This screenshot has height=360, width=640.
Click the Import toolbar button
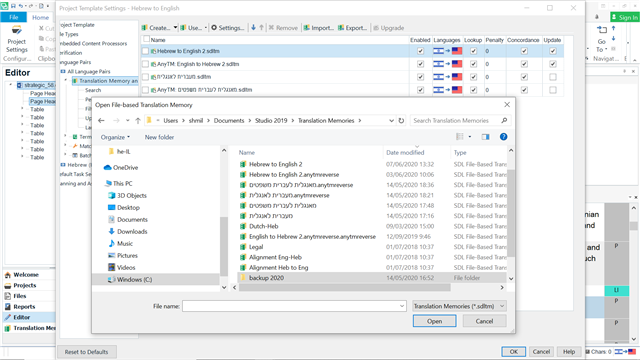coord(318,28)
